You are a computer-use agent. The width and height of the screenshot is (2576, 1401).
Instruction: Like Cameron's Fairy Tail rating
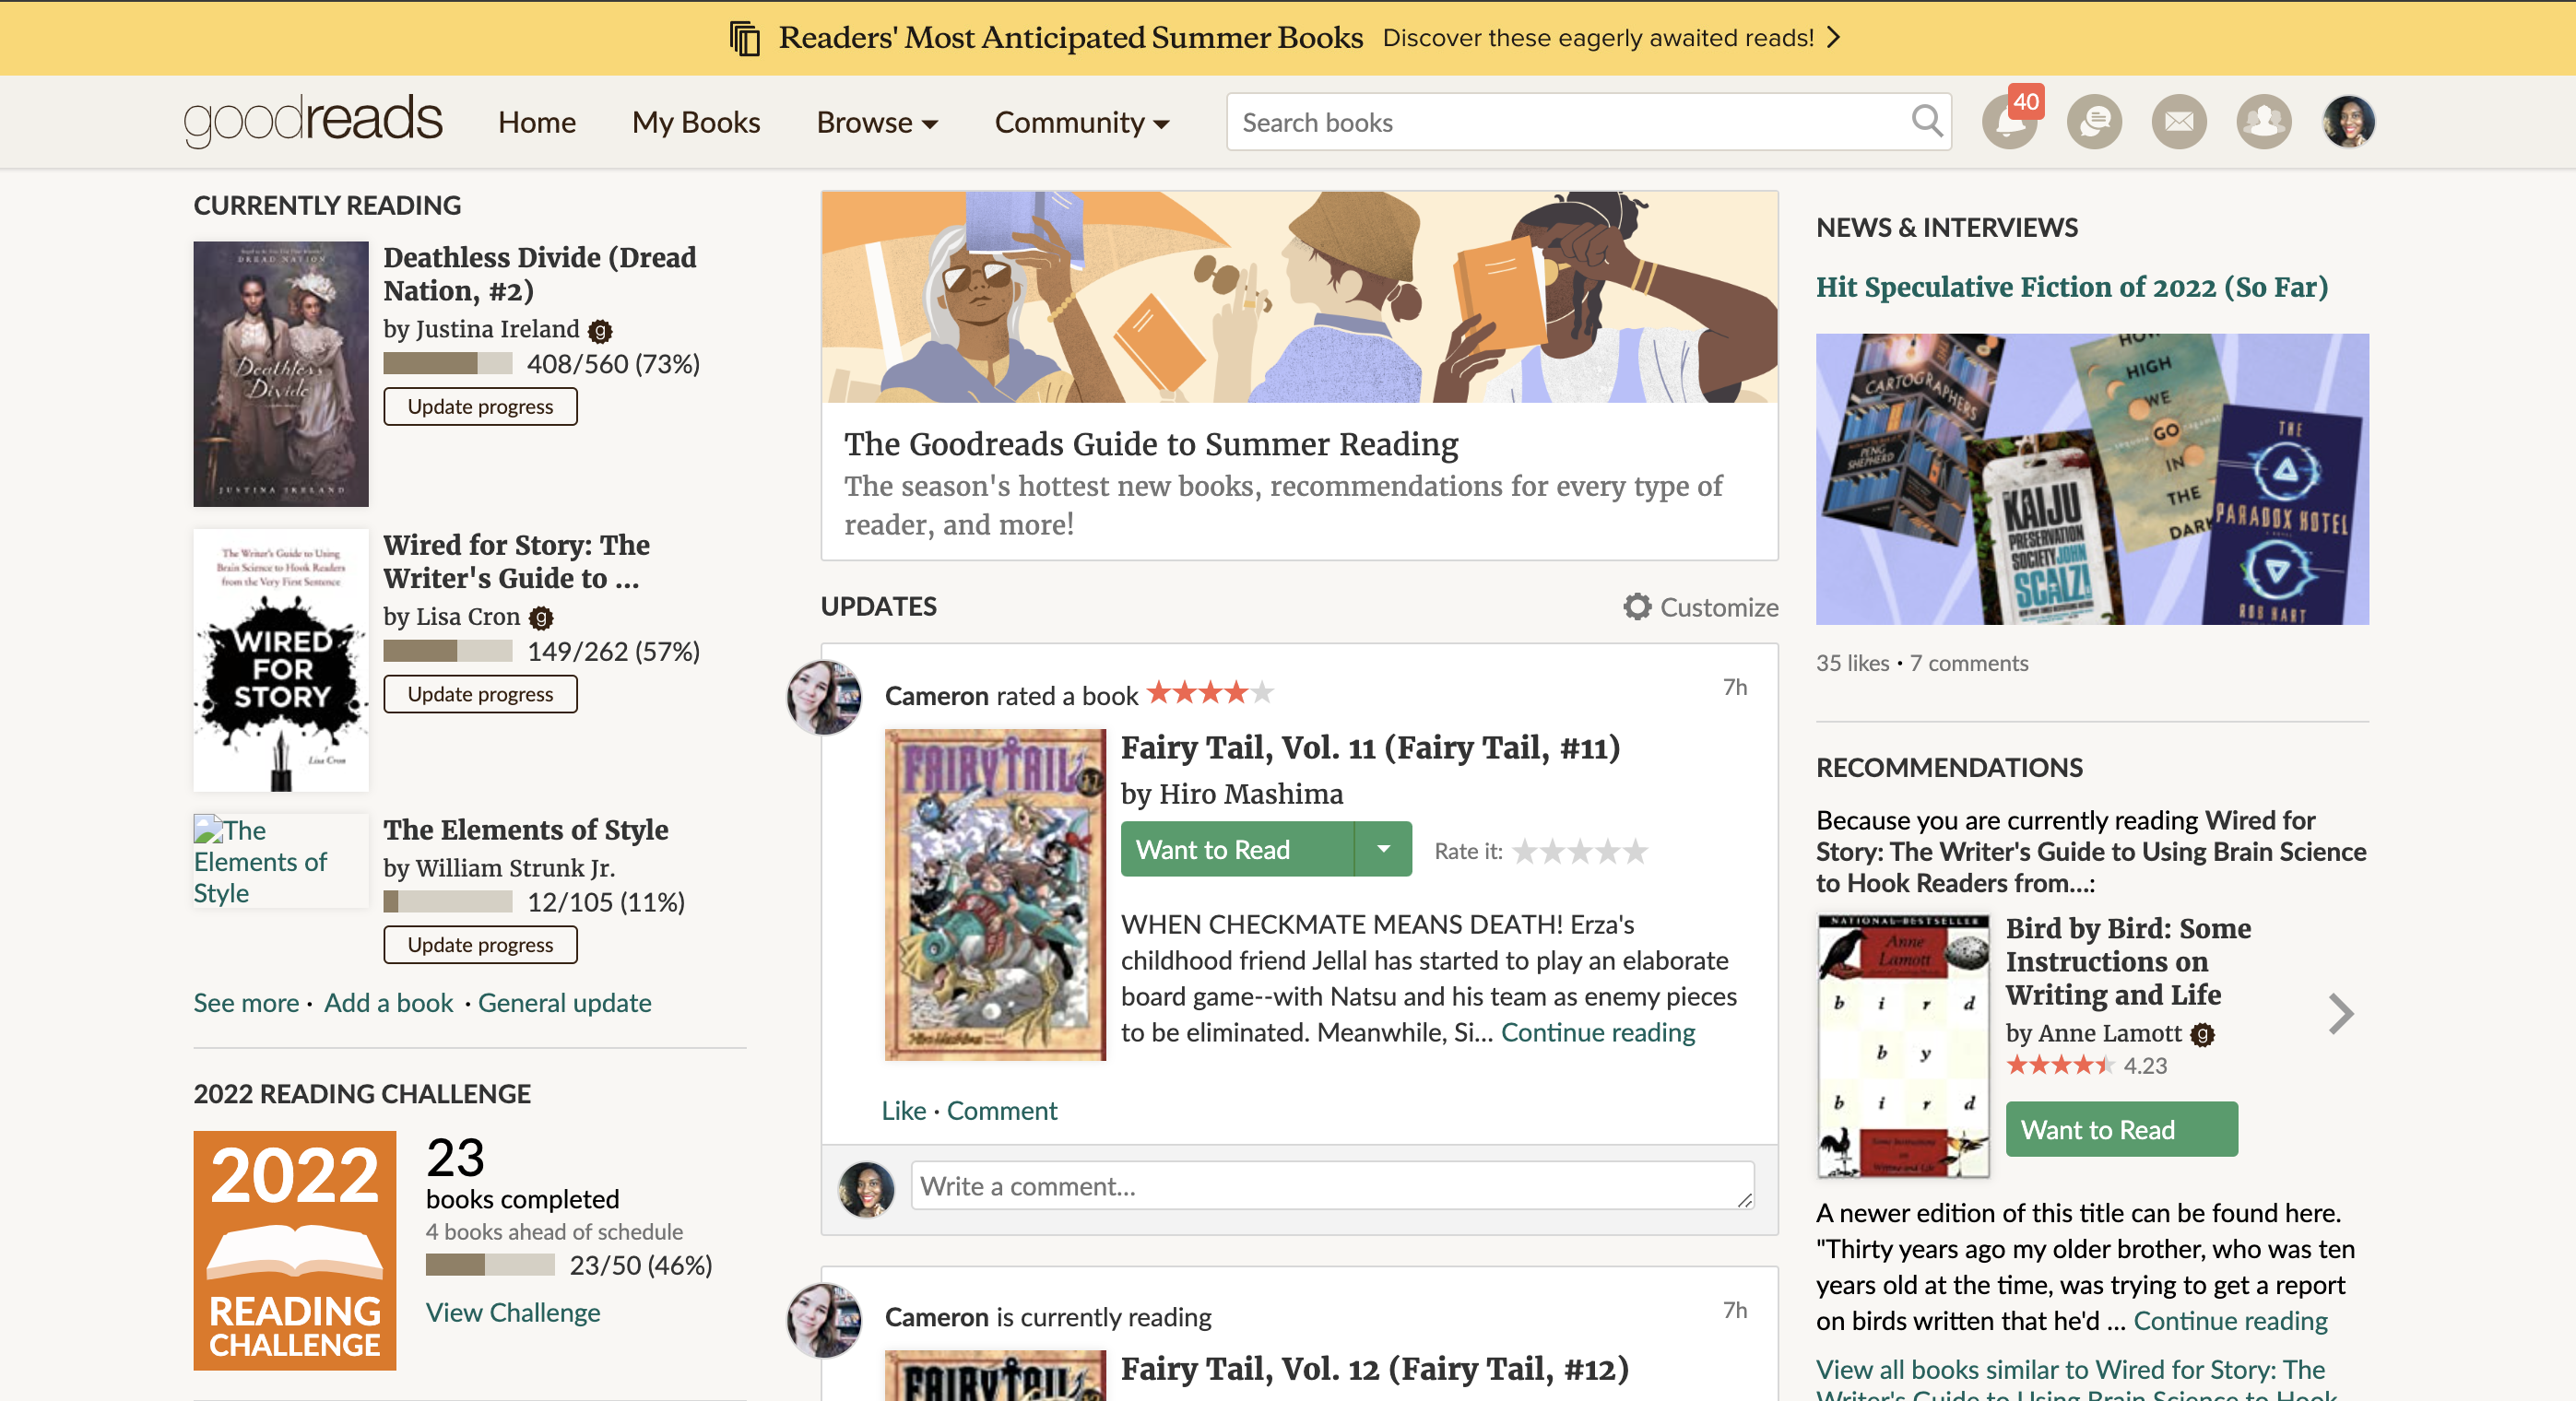(904, 1111)
